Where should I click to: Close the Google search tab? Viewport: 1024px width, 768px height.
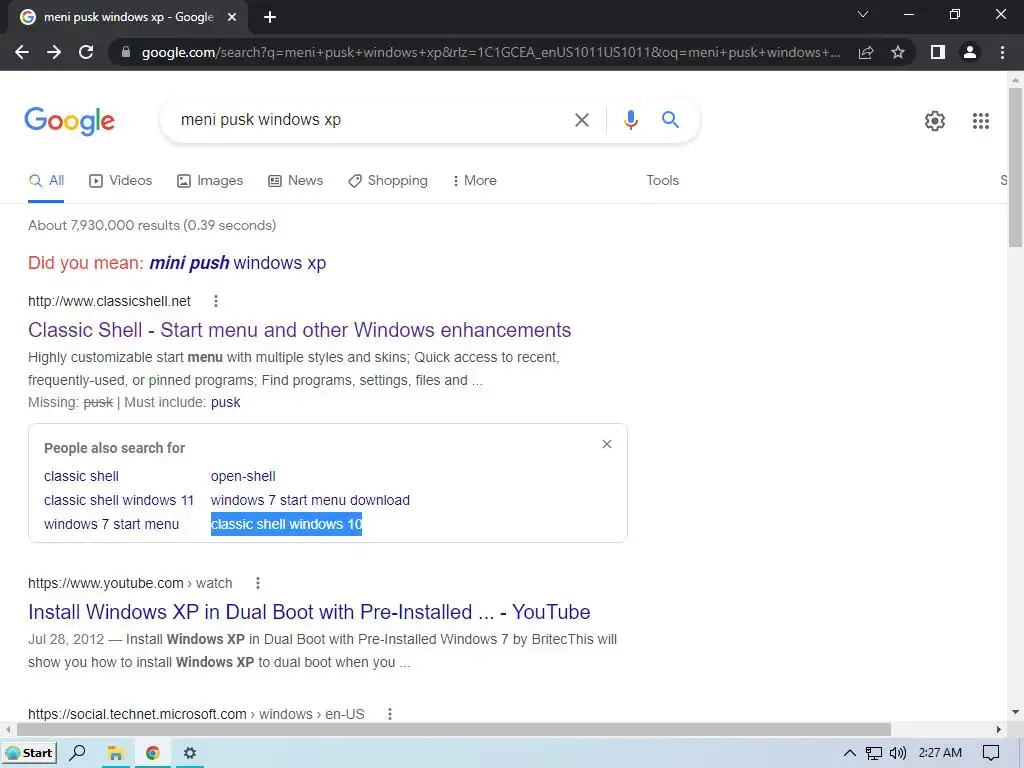click(x=232, y=17)
